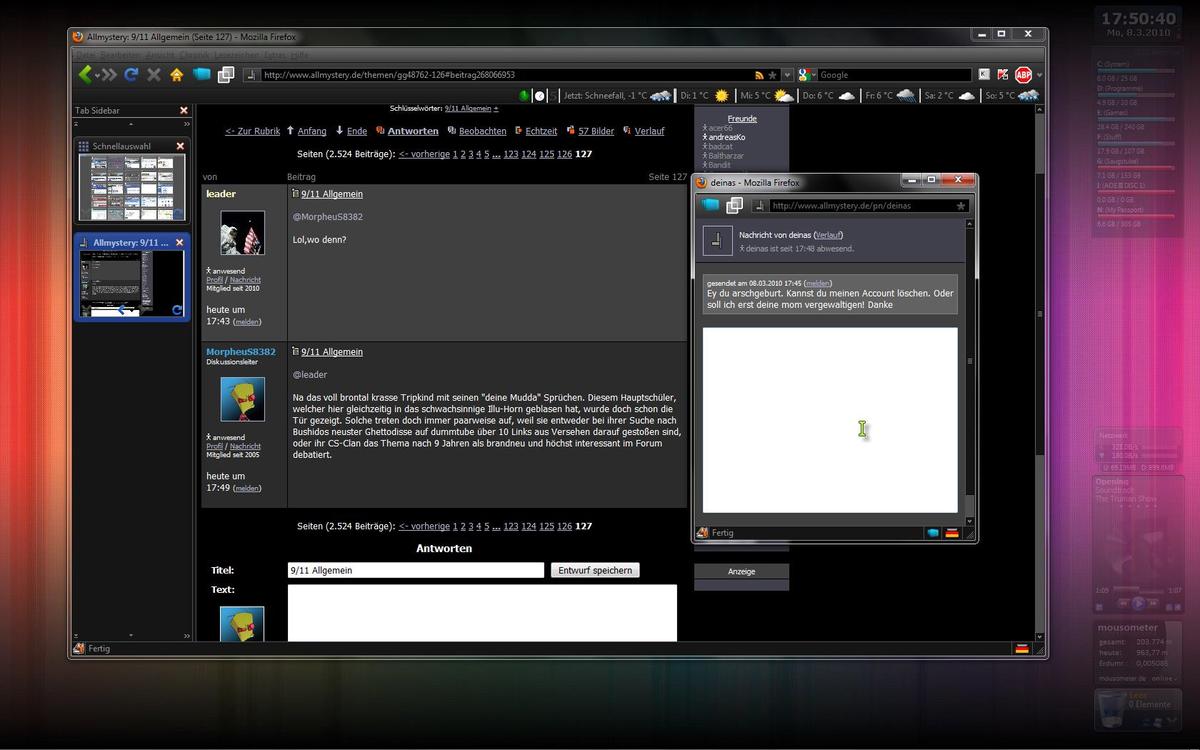Click 'melden' under MorpheuS8382's 17:49 post
Image resolution: width=1200 pixels, height=750 pixels.
pyautogui.click(x=247, y=488)
